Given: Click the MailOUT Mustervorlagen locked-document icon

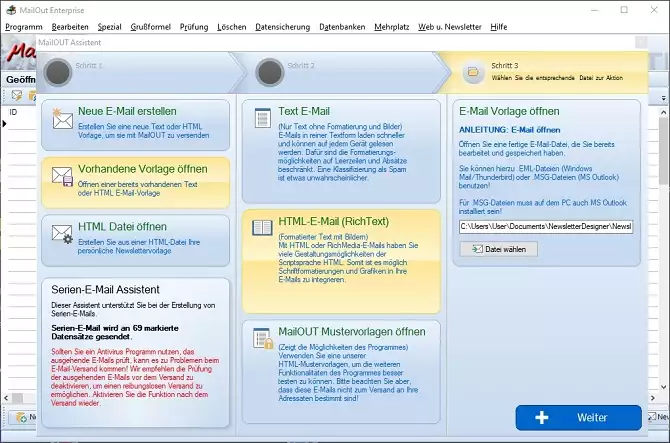Looking at the screenshot, I should tap(263, 336).
